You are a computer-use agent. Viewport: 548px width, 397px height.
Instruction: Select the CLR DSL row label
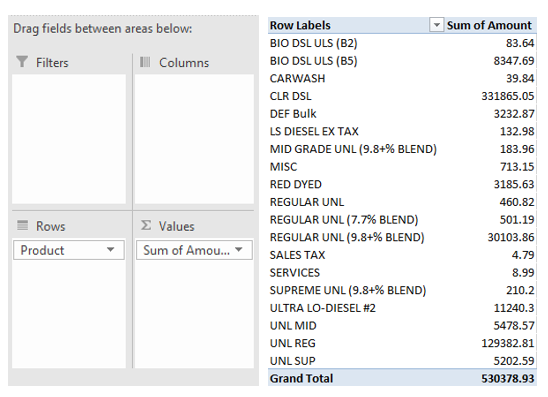(290, 96)
